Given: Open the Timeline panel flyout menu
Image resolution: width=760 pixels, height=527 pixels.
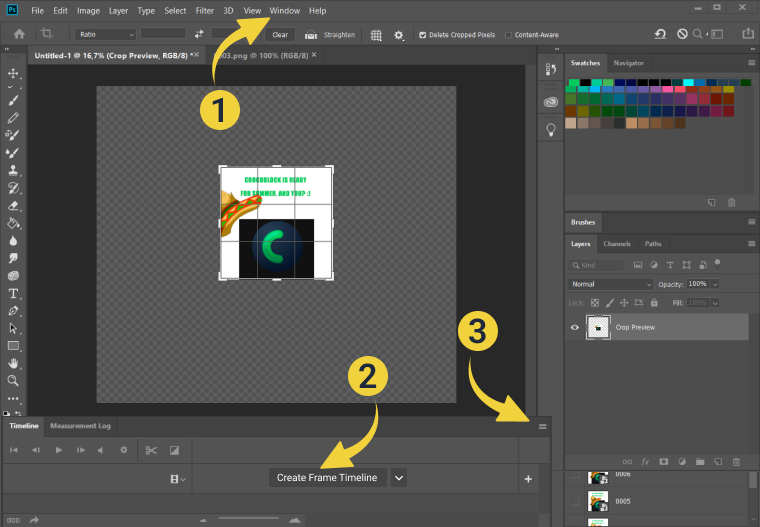Looking at the screenshot, I should pyautogui.click(x=542, y=426).
